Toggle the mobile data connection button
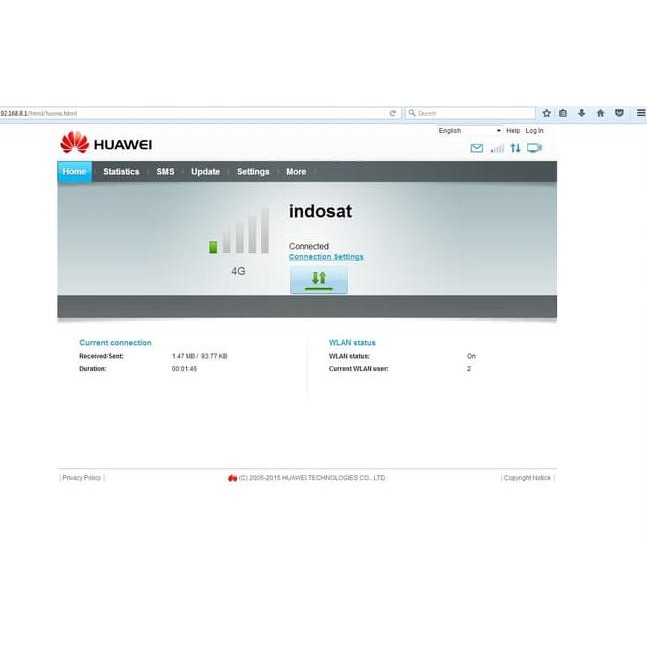The width and height of the screenshot is (647, 647). pos(319,279)
